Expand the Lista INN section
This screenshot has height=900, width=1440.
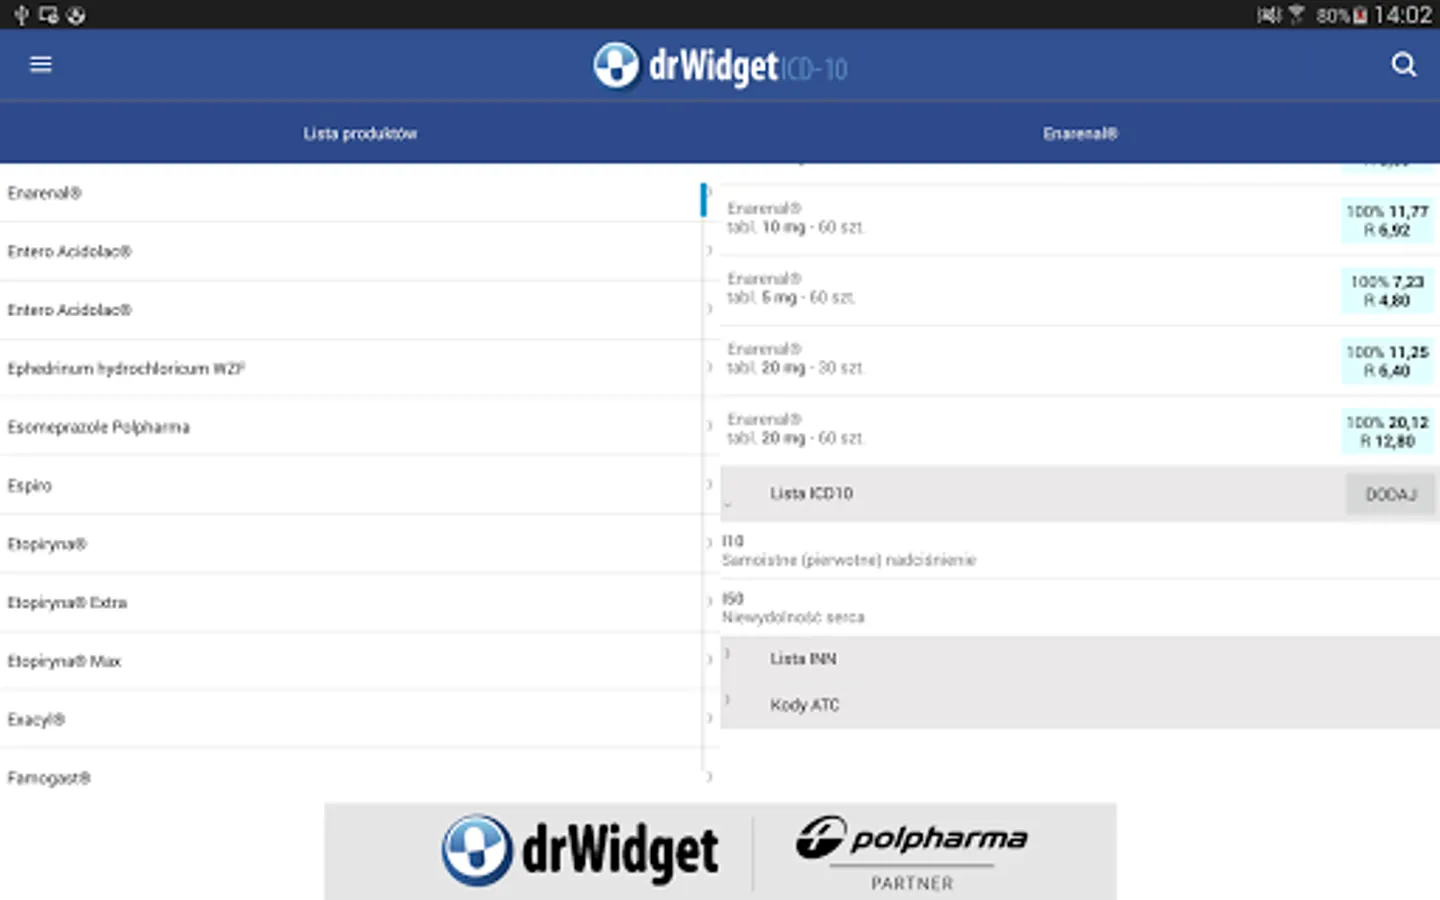(1080, 659)
